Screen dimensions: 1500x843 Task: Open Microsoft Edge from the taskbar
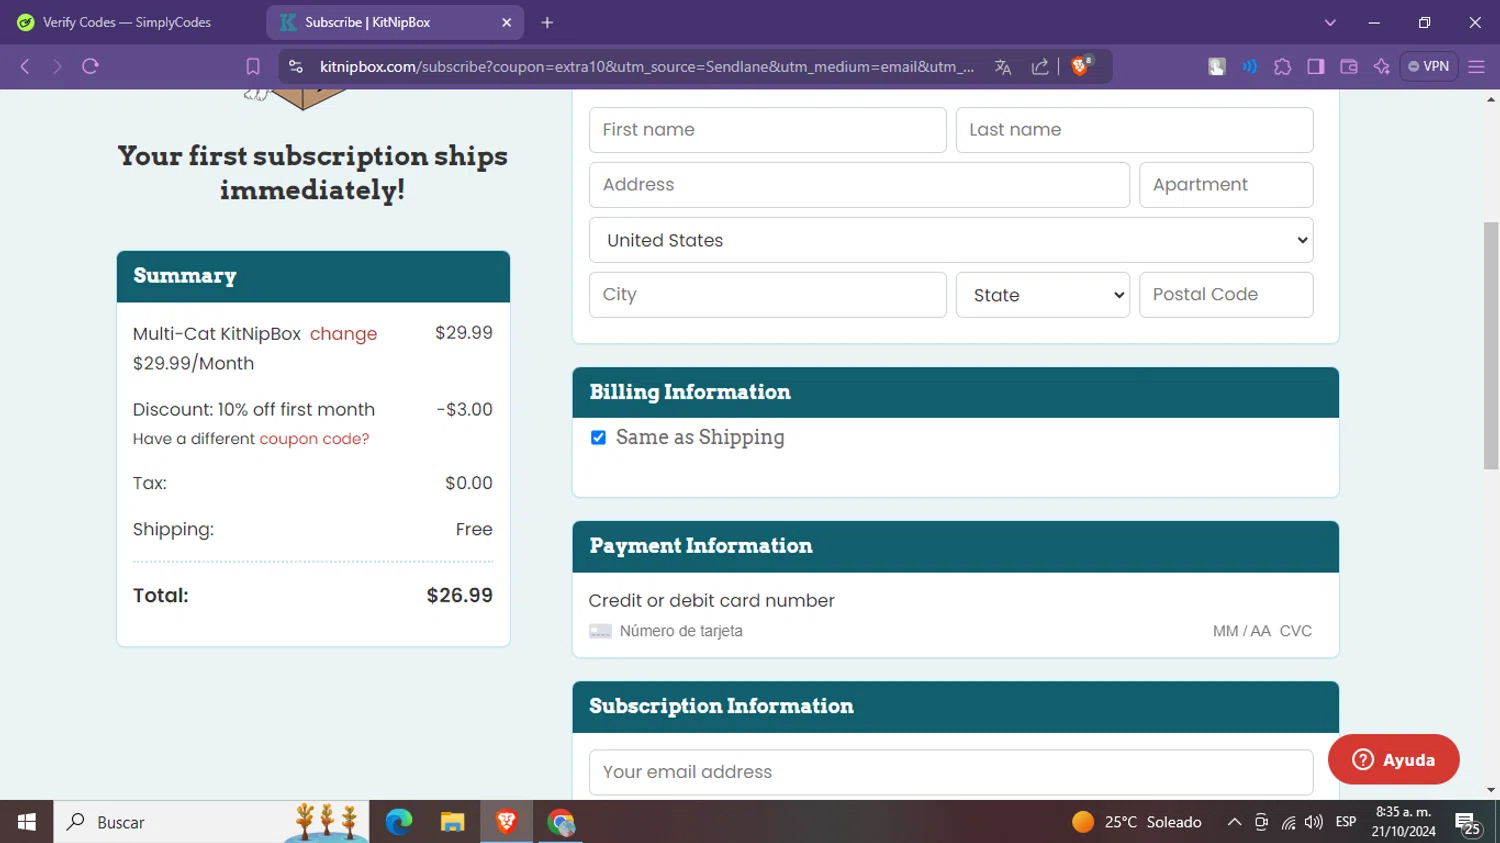[399, 822]
